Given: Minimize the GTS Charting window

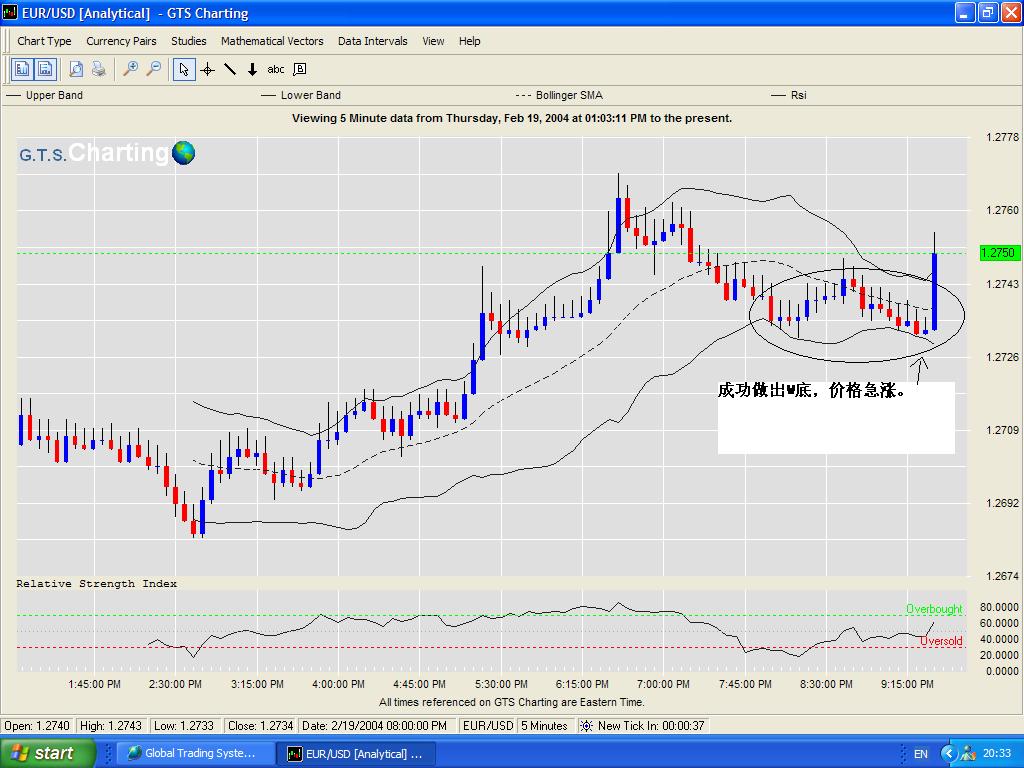Looking at the screenshot, I should tap(965, 12).
